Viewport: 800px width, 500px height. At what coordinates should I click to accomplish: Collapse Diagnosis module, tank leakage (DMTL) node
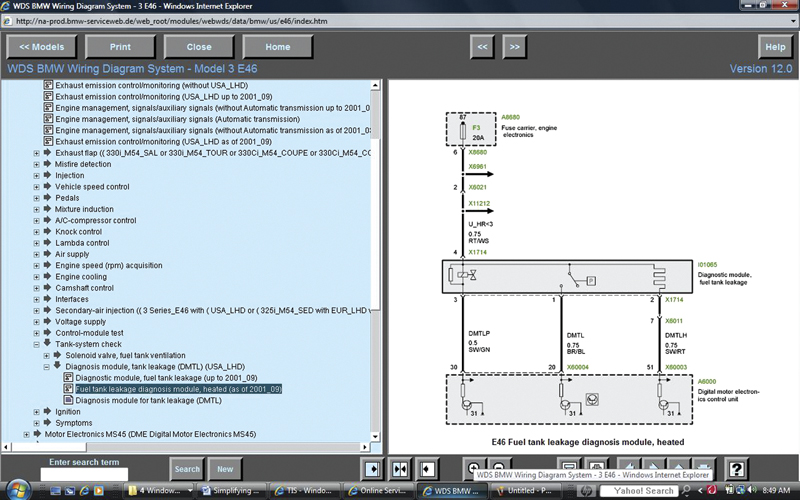[x=46, y=367]
